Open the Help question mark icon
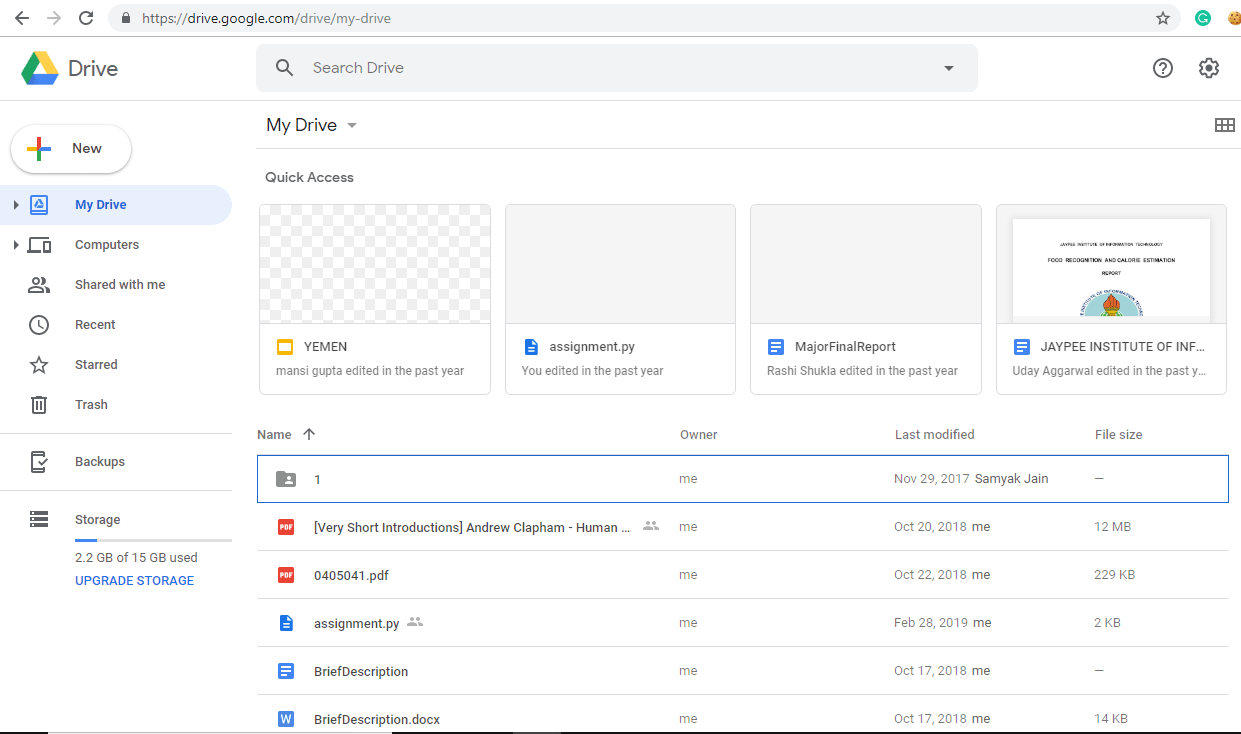Viewport: 1241px width, 734px height. (1162, 68)
